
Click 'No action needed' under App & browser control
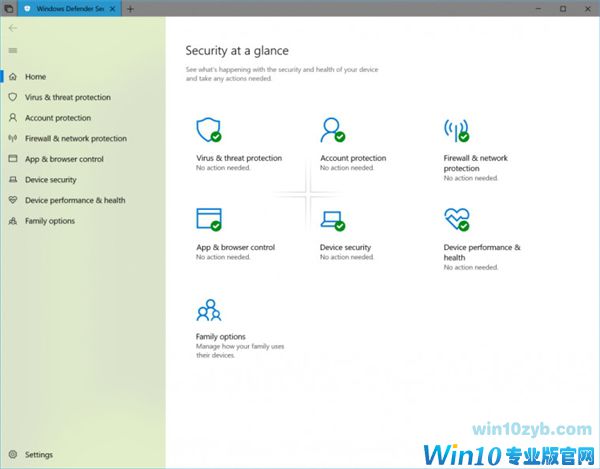pos(223,257)
